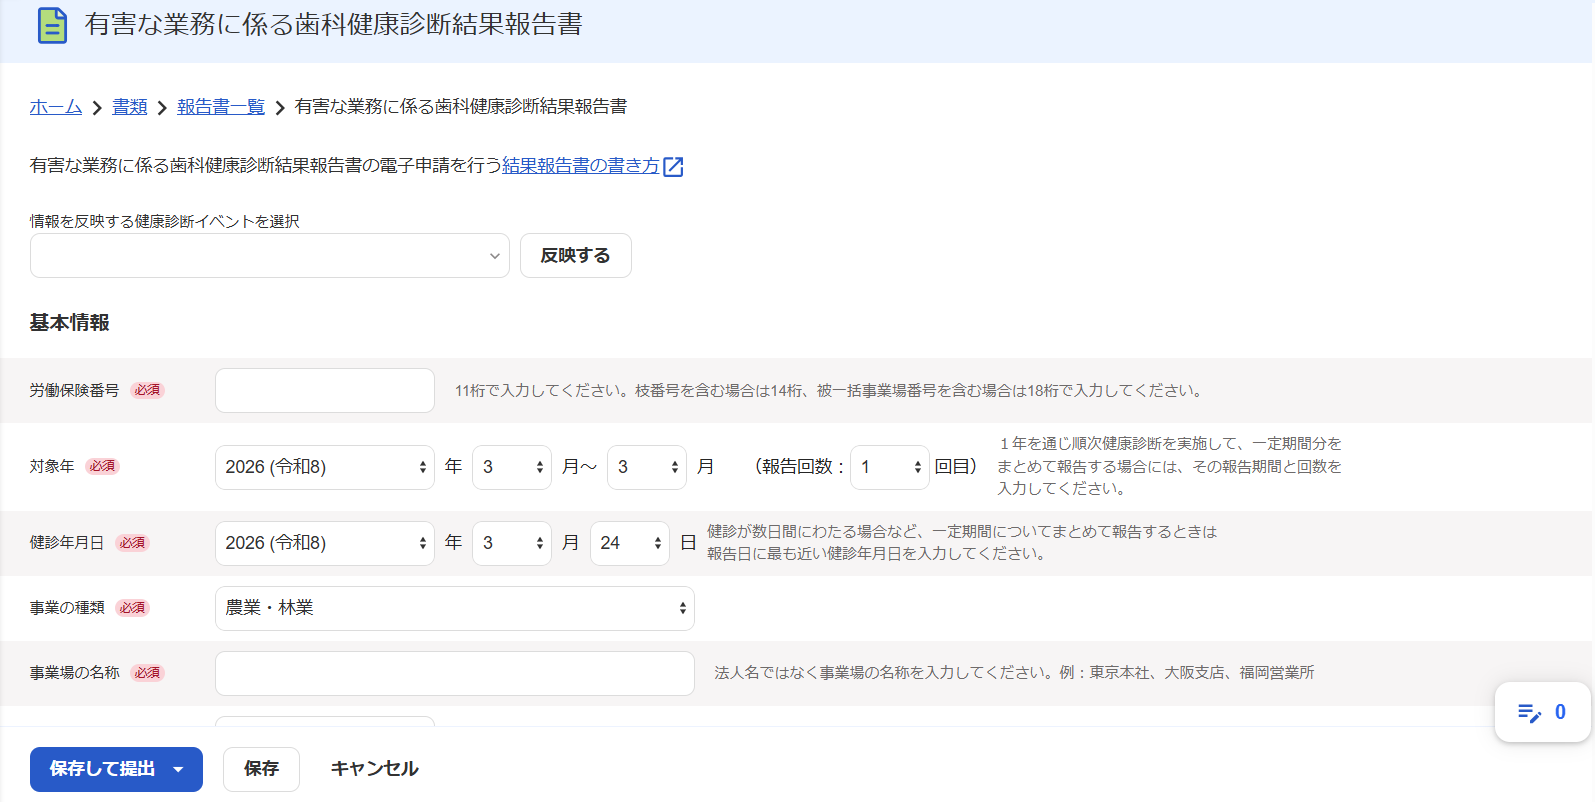
Task: Click the キャンセル button
Action: [374, 769]
